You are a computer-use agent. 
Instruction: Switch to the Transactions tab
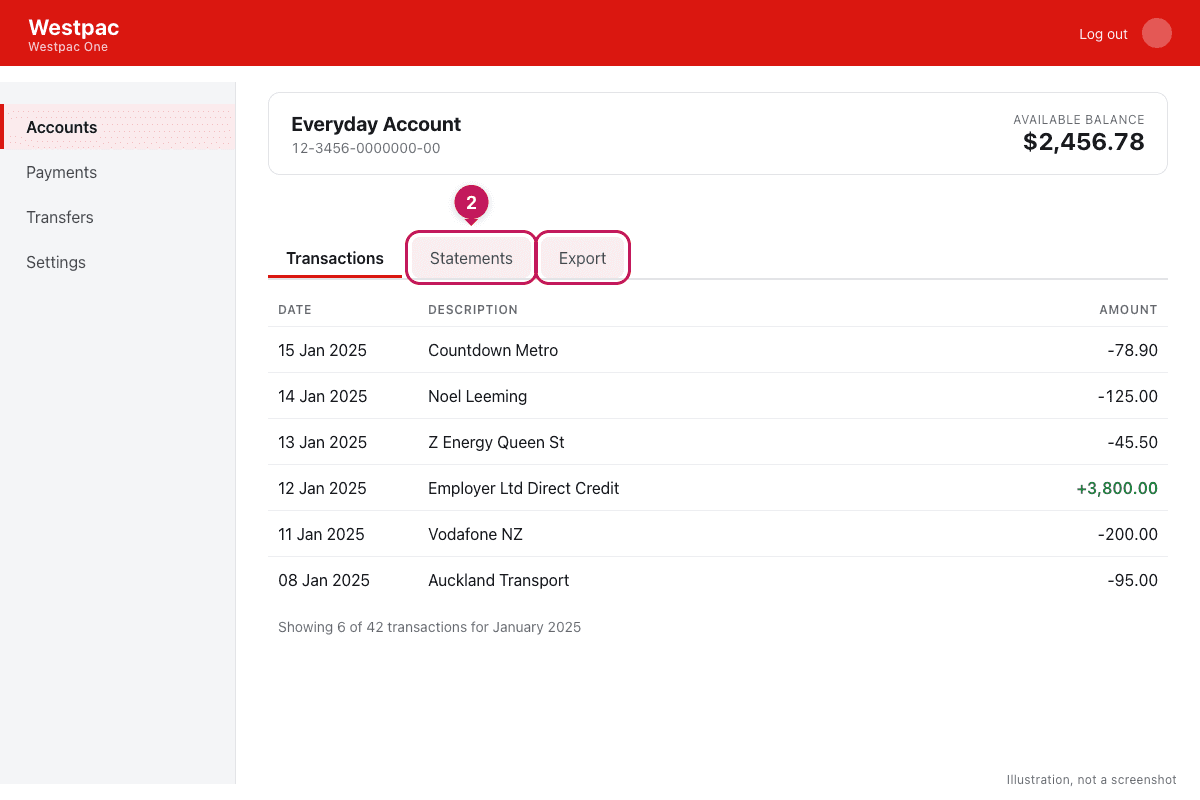(x=335, y=258)
